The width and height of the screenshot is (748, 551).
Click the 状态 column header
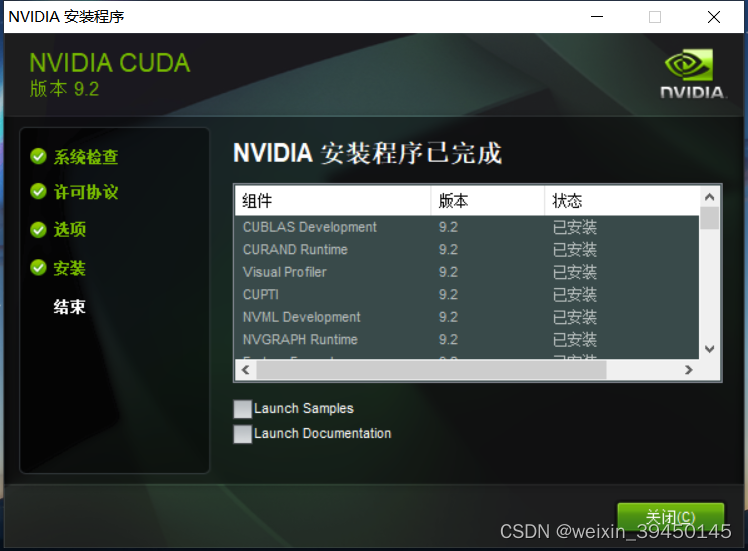click(x=622, y=201)
